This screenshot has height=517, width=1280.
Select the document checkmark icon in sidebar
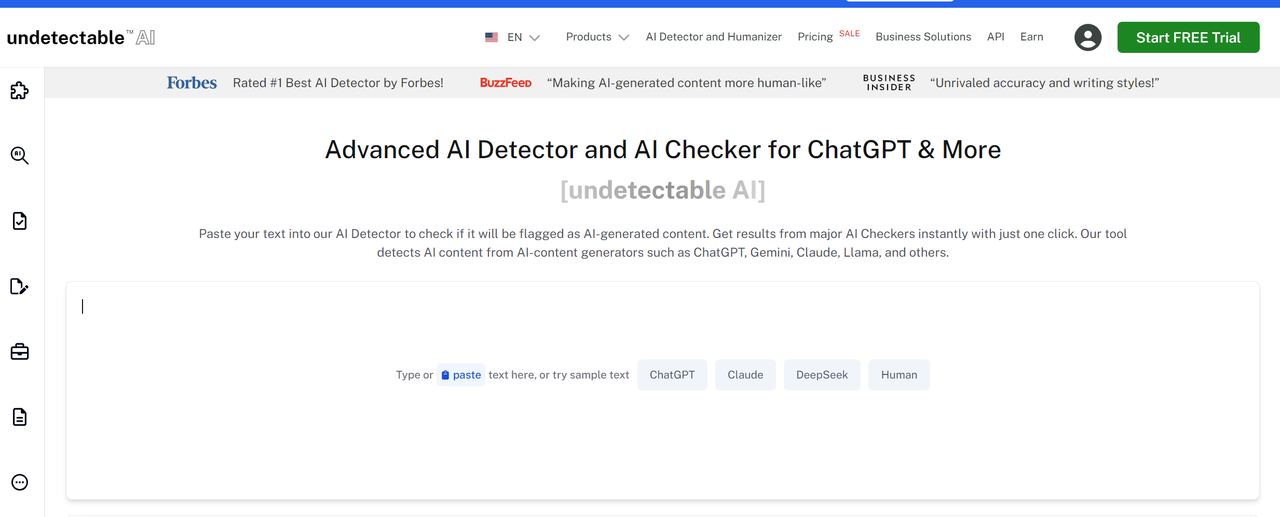point(19,221)
